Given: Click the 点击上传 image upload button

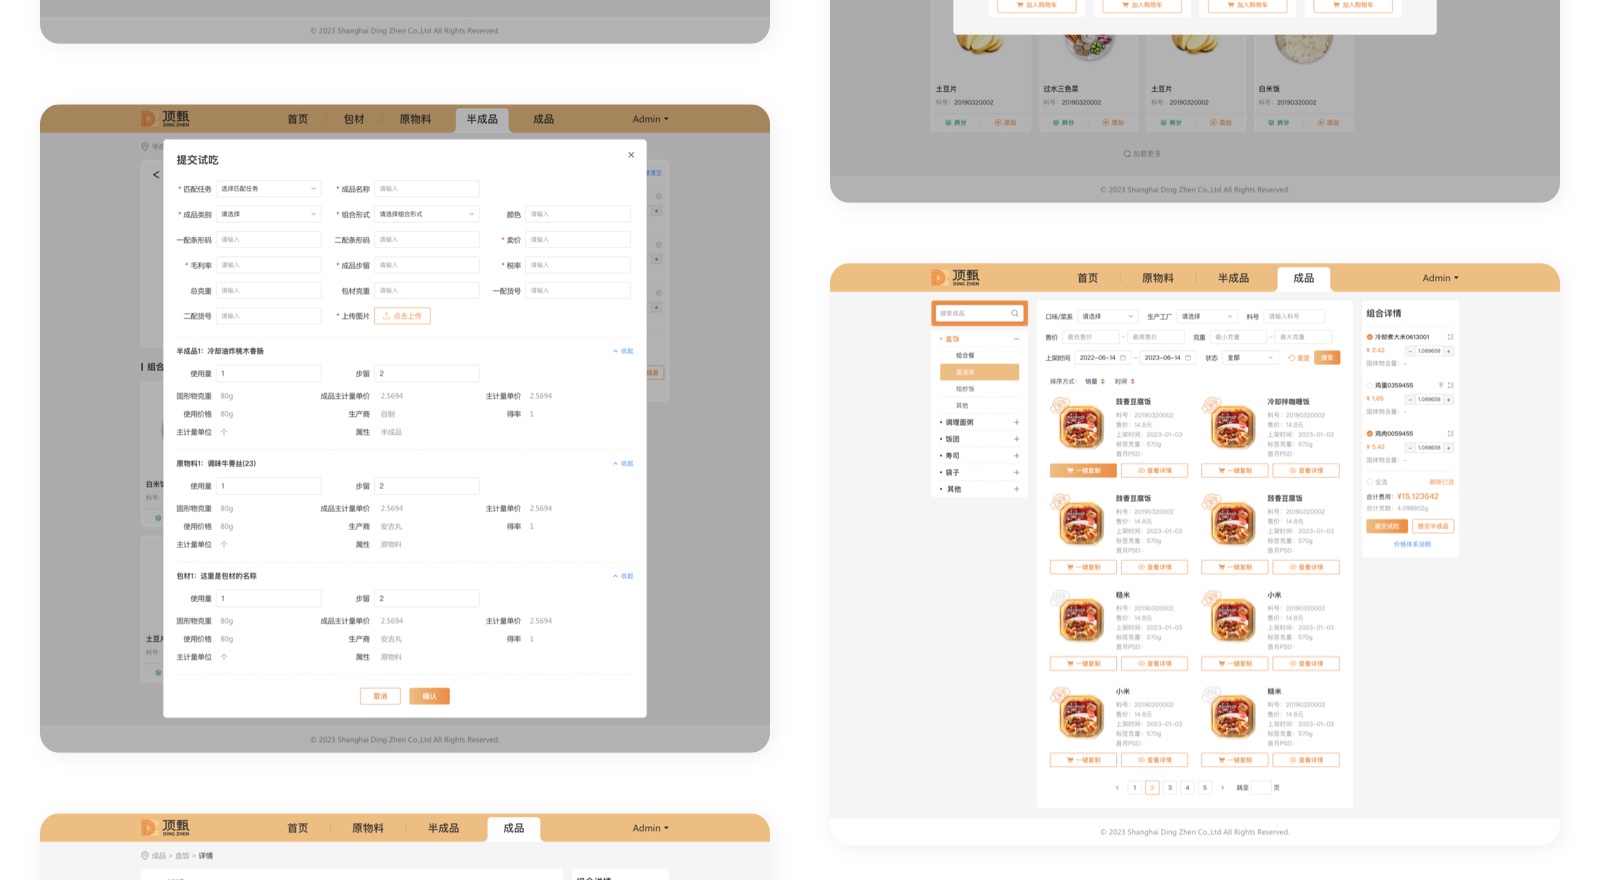Looking at the screenshot, I should coord(402,316).
